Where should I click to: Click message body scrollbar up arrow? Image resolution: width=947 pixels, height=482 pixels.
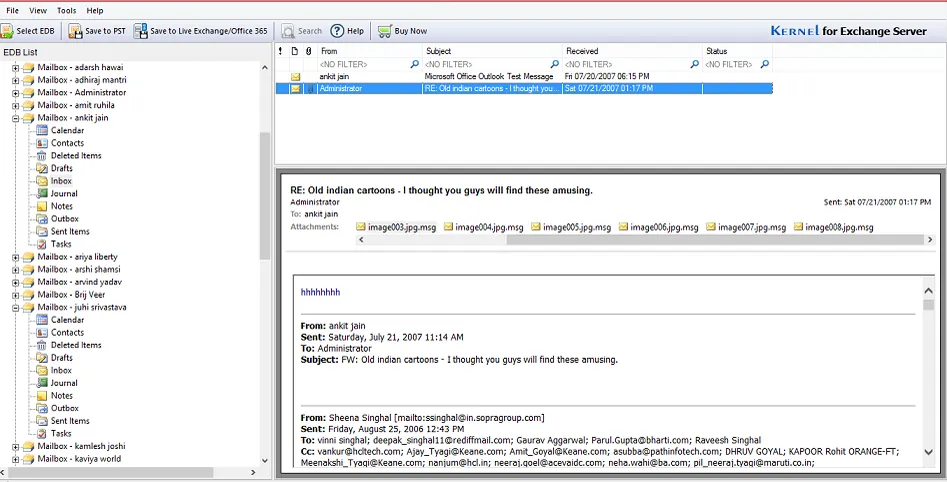[929, 291]
